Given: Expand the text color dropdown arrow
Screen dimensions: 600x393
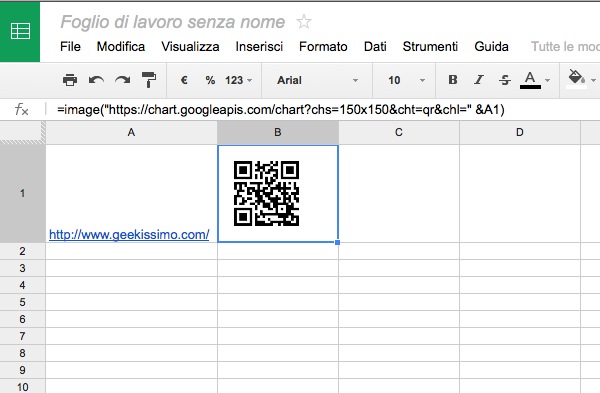Looking at the screenshot, I should pos(547,80).
